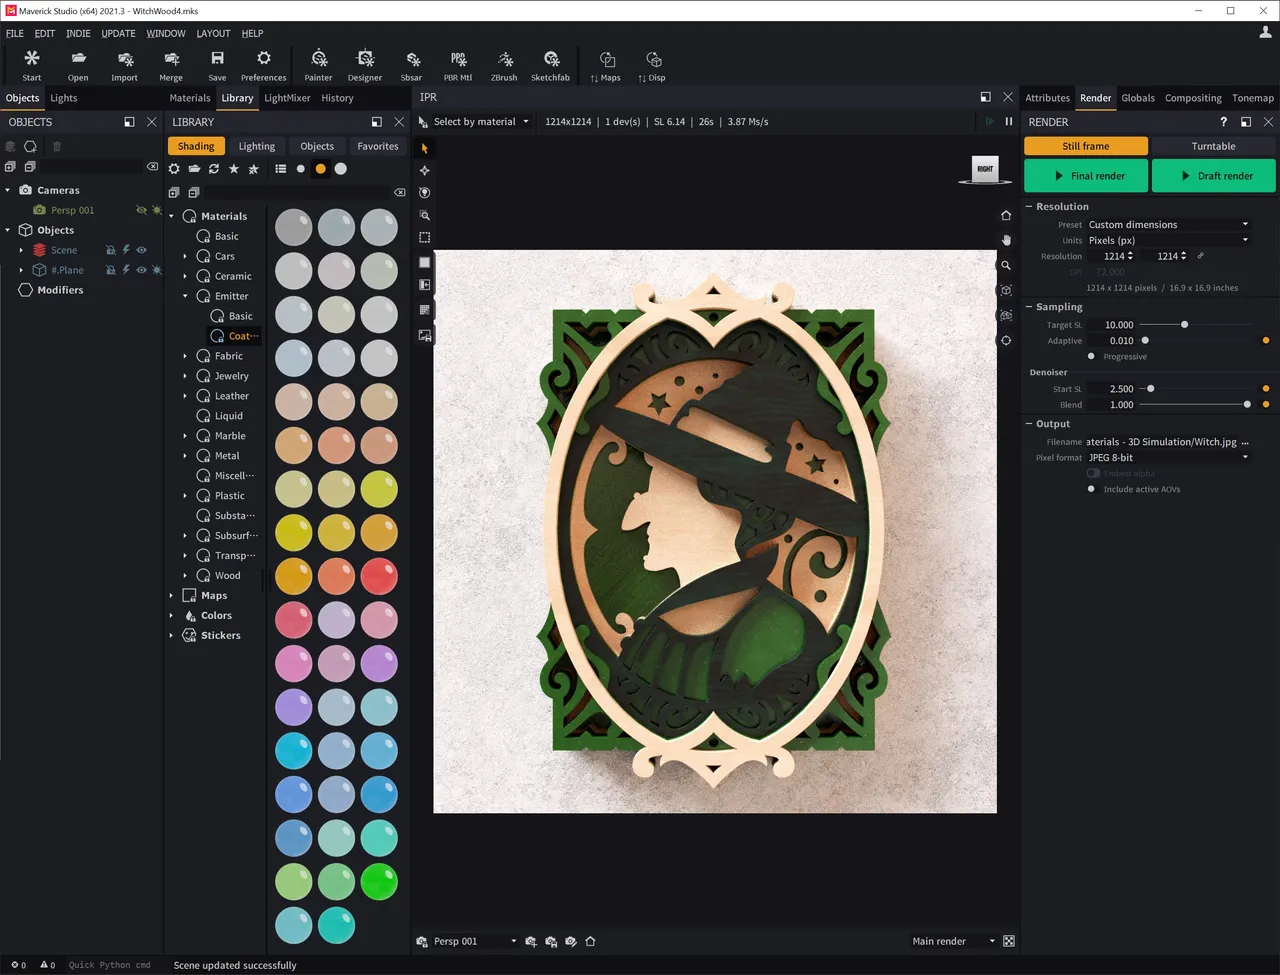
Task: Open the Preset Custom dimensions dropdown
Action: coord(1168,224)
